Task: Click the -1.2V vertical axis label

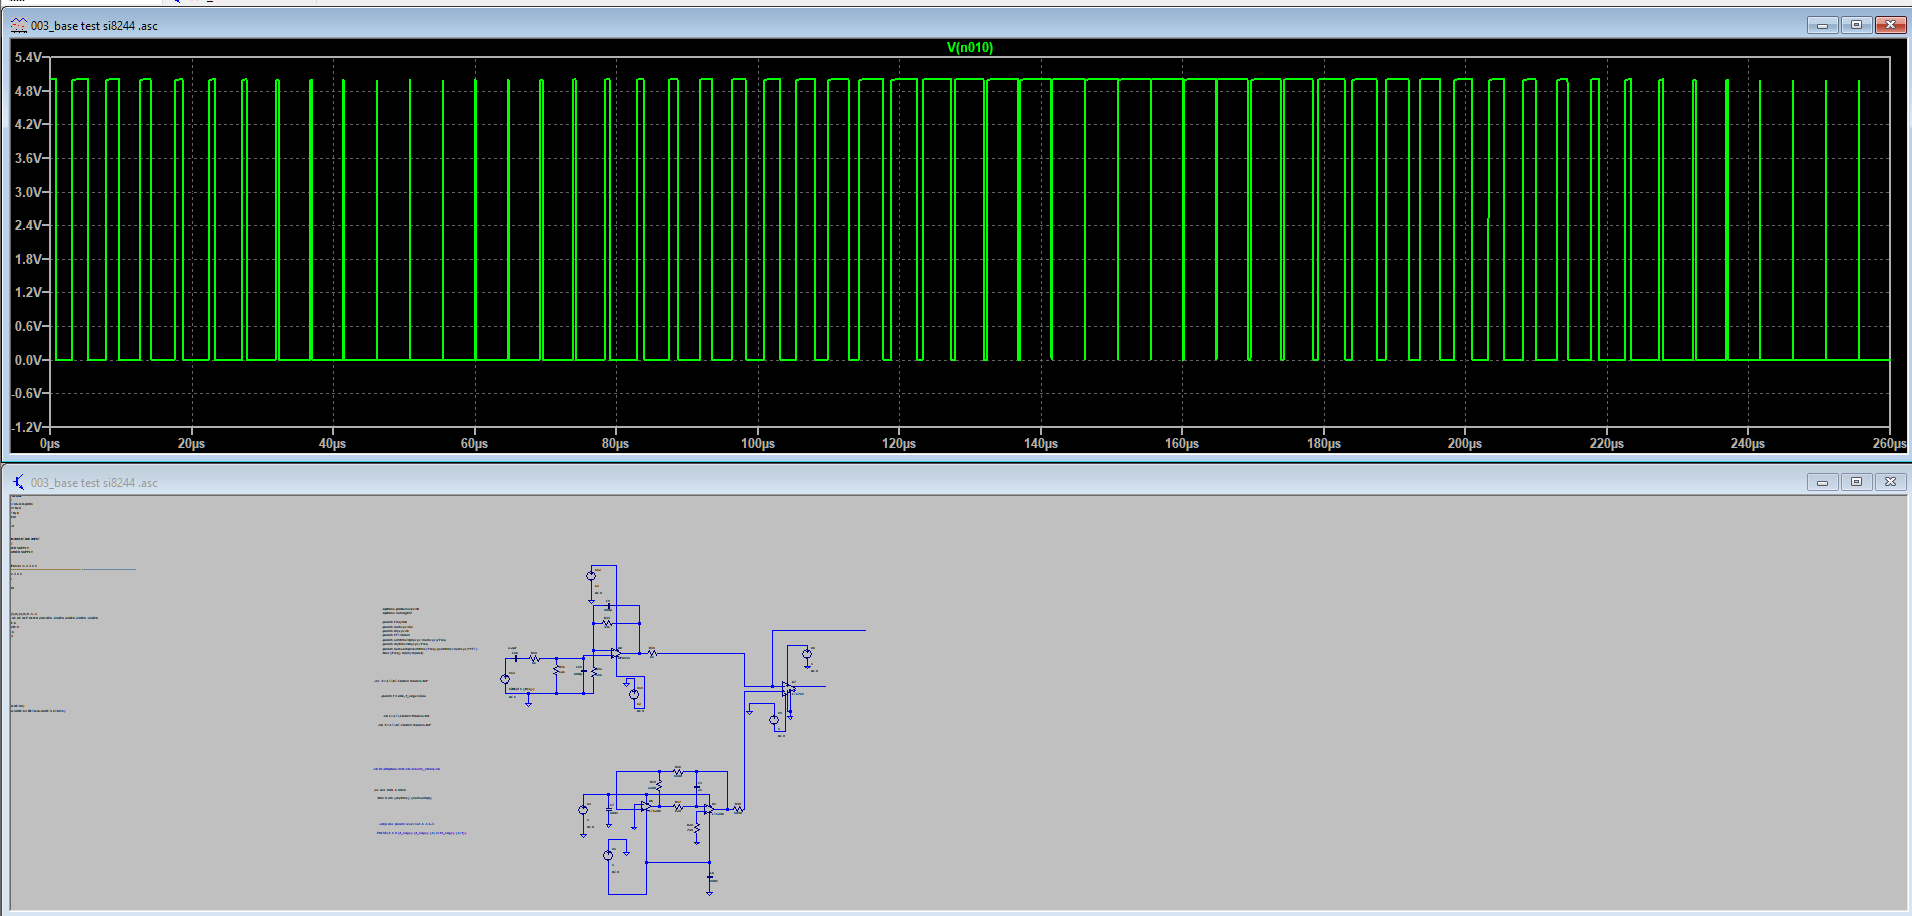Action: coord(26,427)
